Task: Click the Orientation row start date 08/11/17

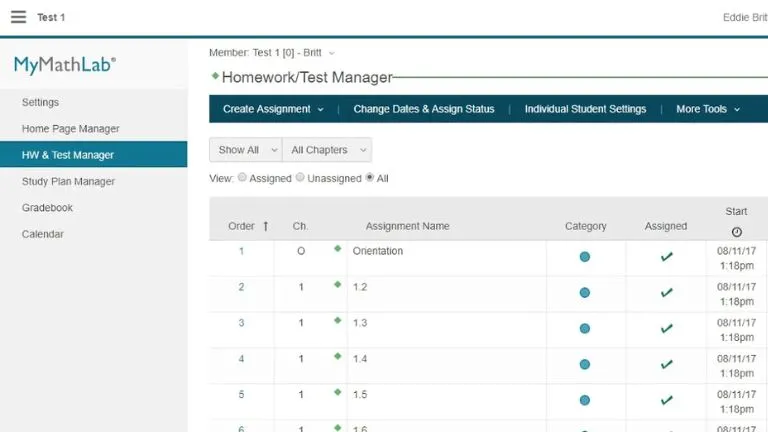Action: pyautogui.click(x=737, y=251)
